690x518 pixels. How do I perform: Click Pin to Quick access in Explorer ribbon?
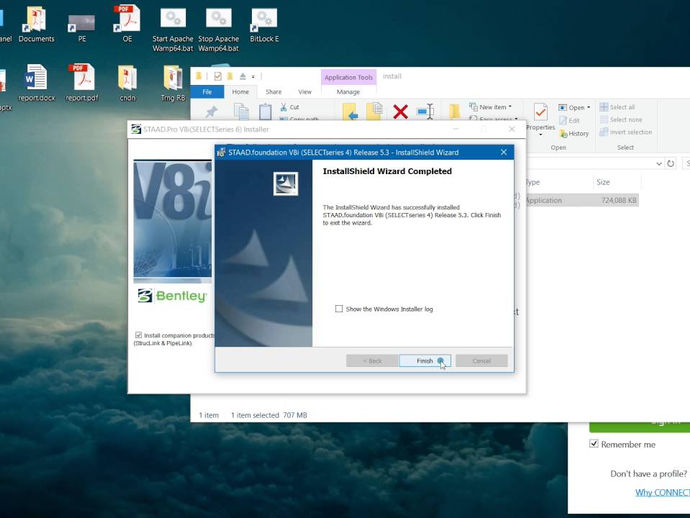point(212,111)
